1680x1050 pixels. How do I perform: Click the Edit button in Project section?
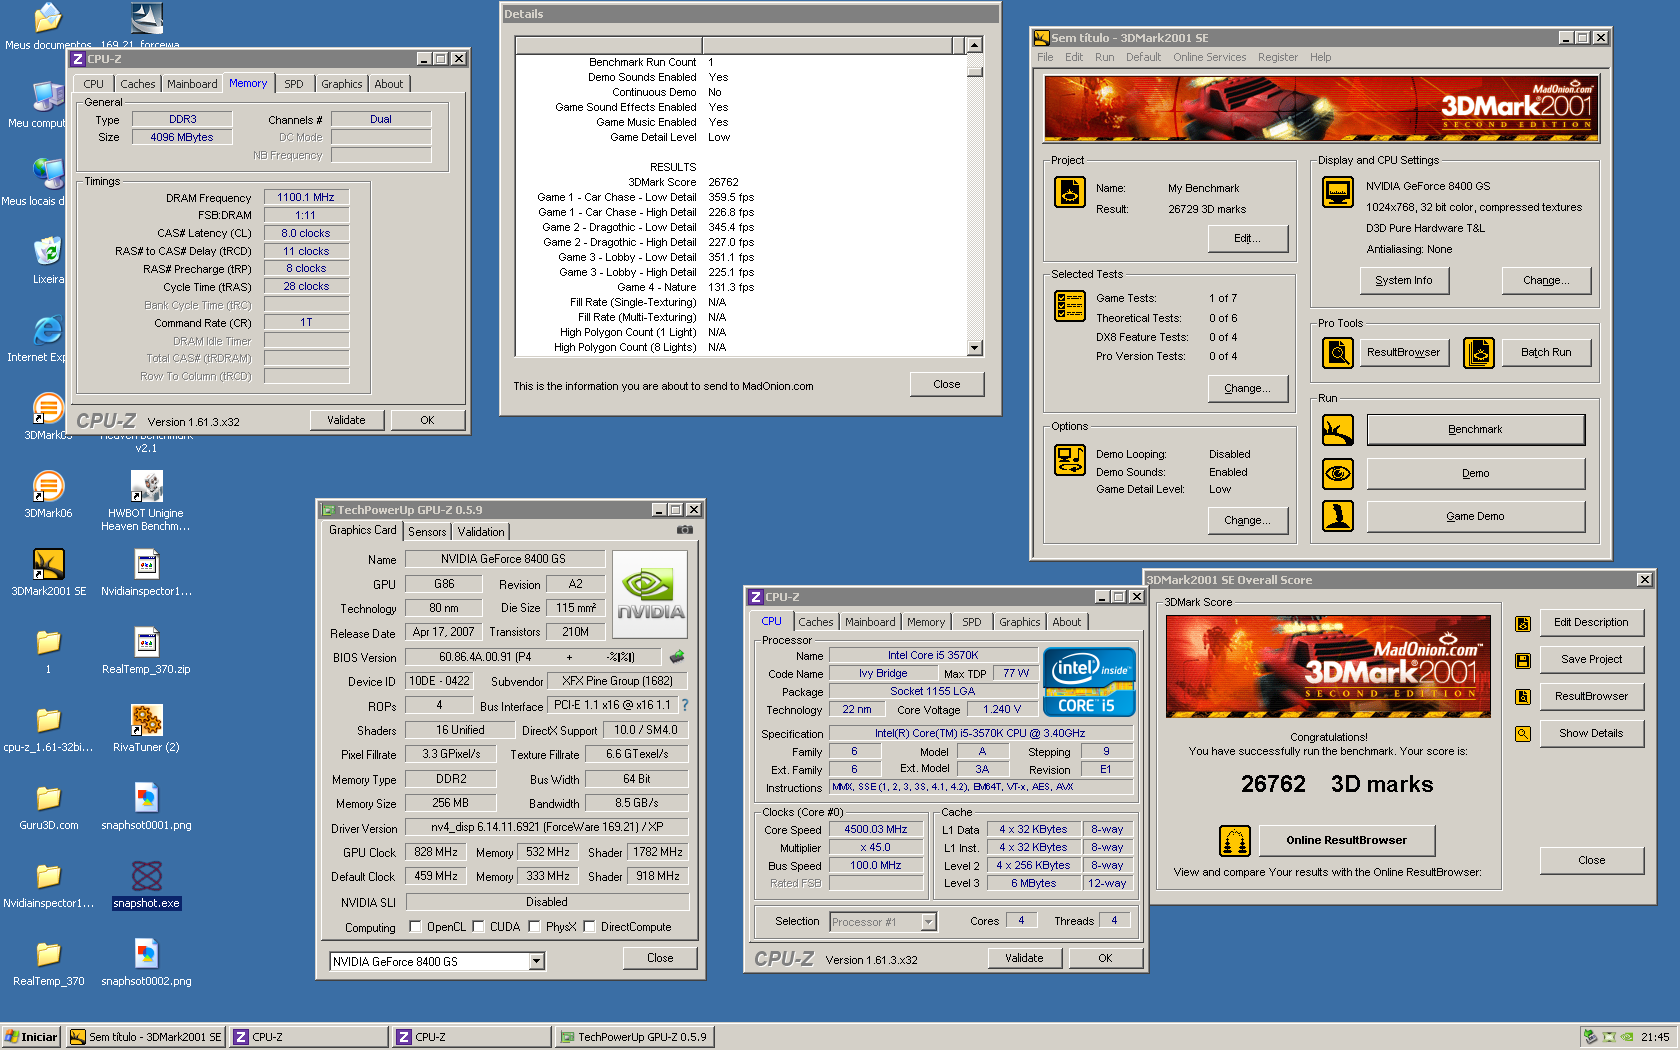coord(1247,239)
